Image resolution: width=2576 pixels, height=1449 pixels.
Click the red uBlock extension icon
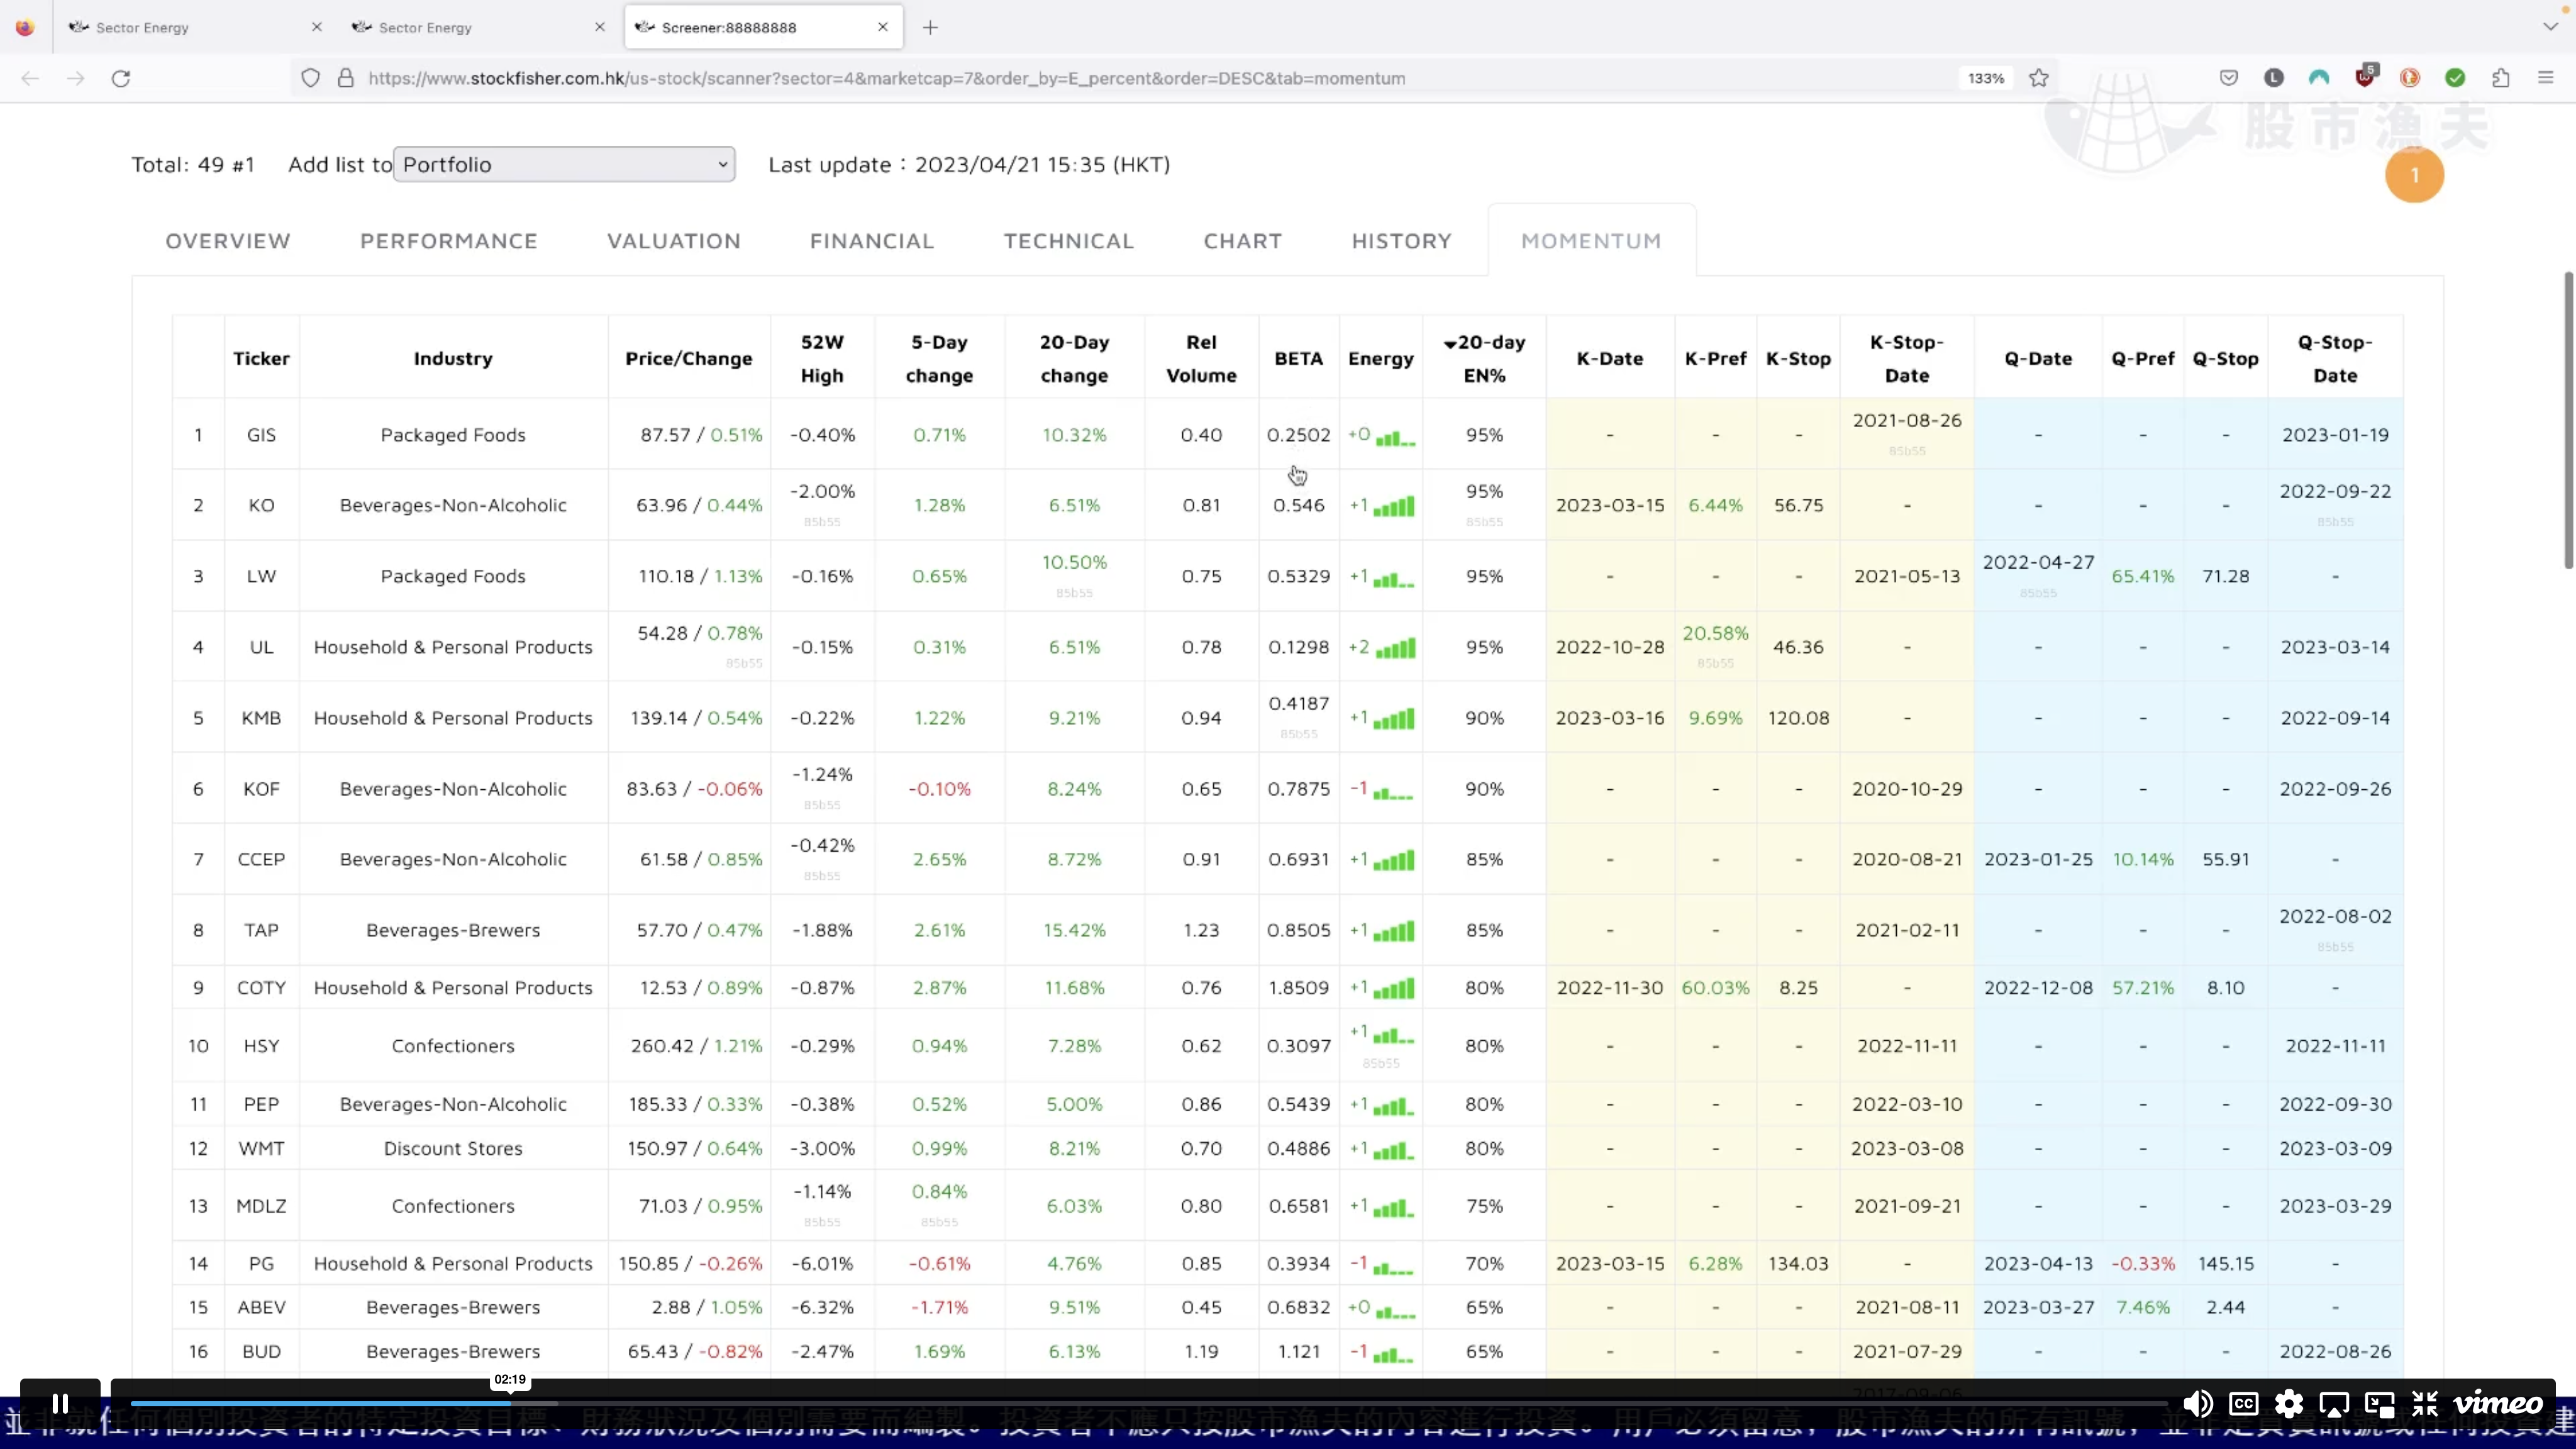point(2365,77)
